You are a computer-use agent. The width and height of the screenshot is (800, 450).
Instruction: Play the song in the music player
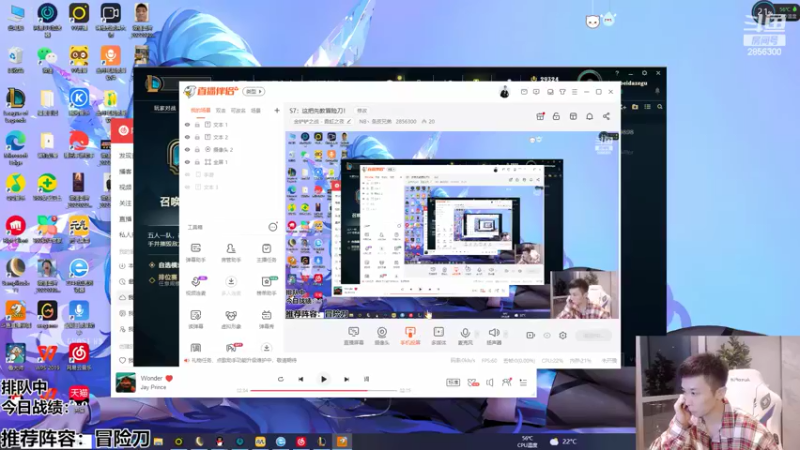(323, 379)
